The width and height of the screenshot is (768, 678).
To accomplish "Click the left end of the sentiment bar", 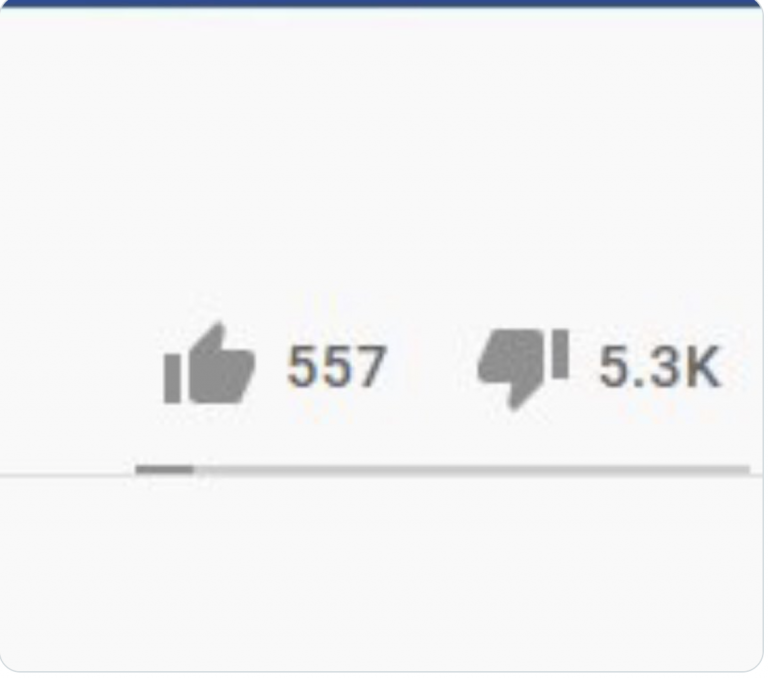I will tap(141, 470).
